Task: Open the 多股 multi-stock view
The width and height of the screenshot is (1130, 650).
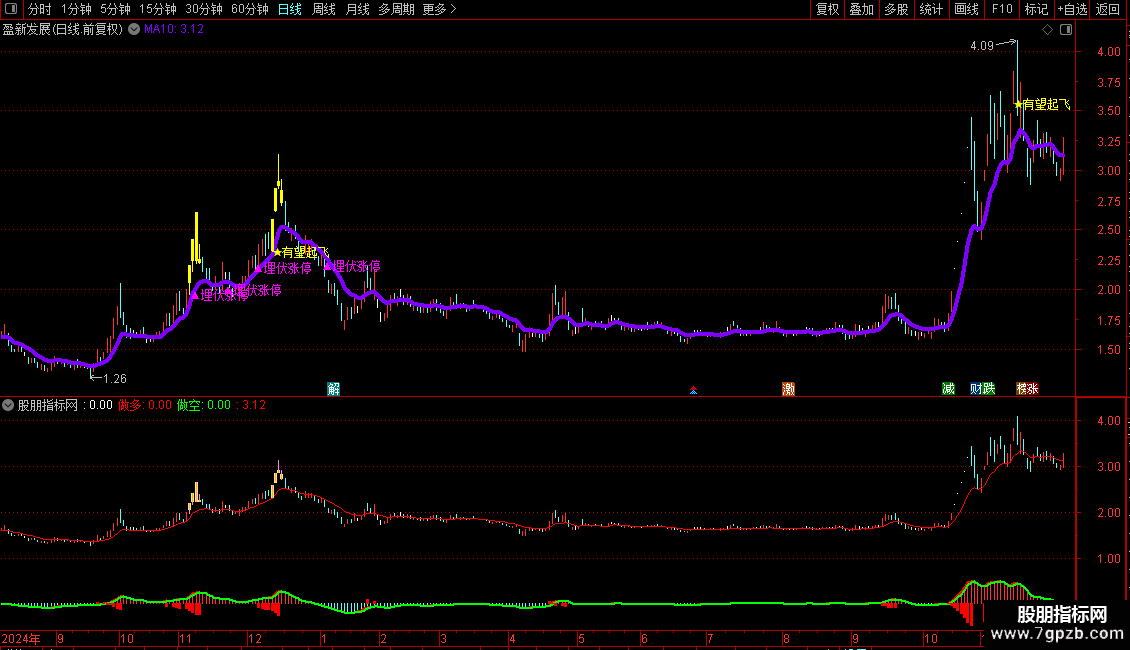Action: click(896, 9)
